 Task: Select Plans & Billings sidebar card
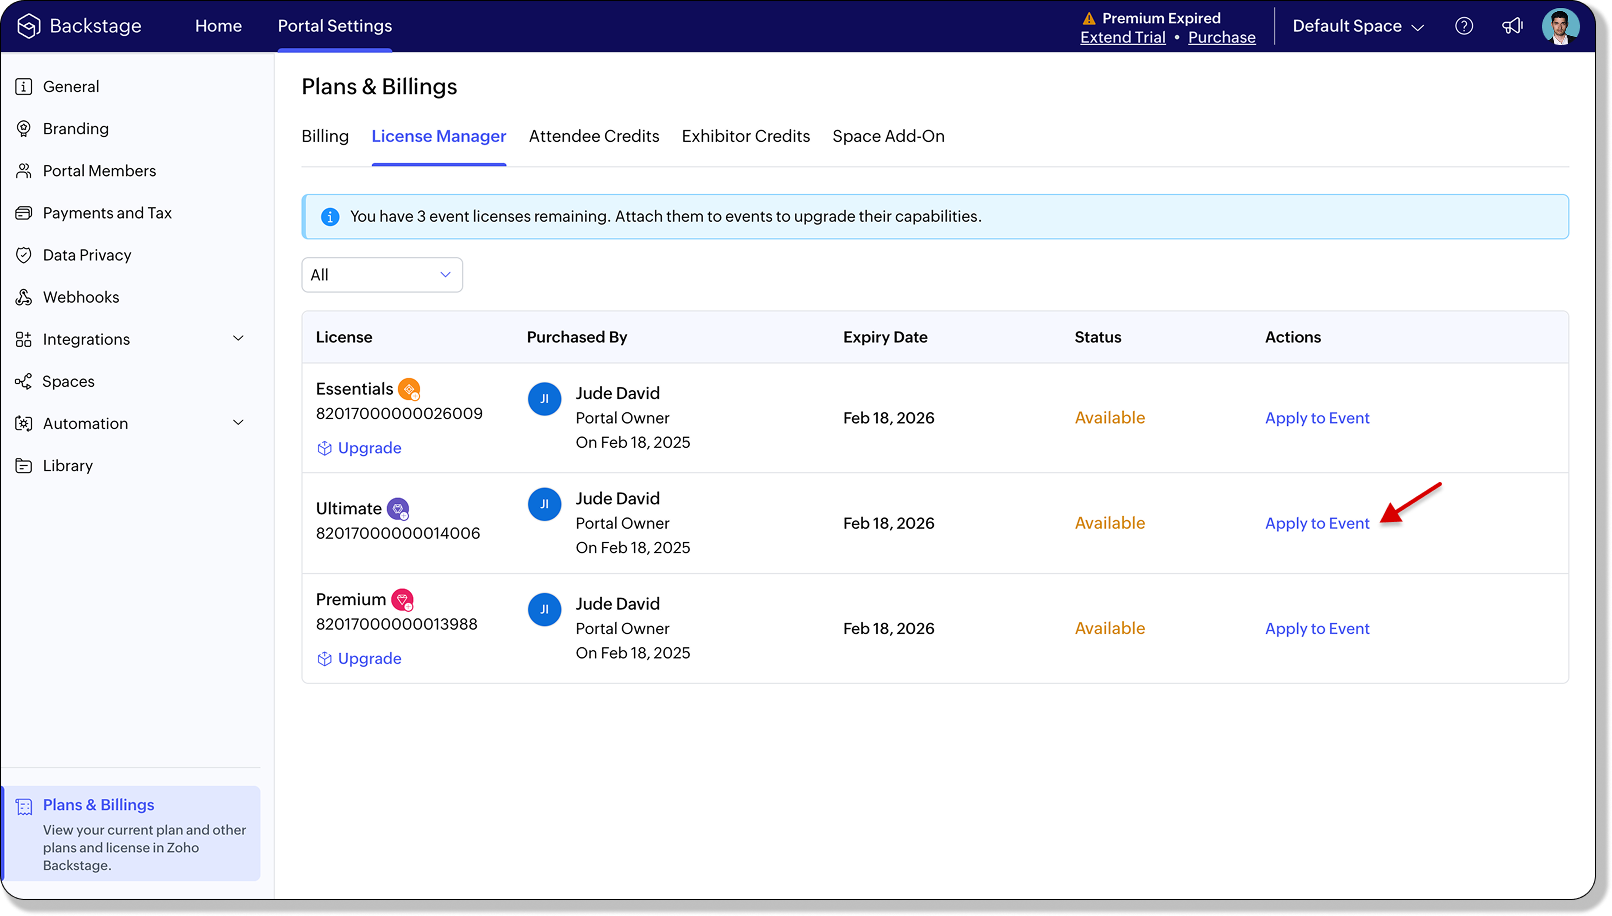coord(132,833)
